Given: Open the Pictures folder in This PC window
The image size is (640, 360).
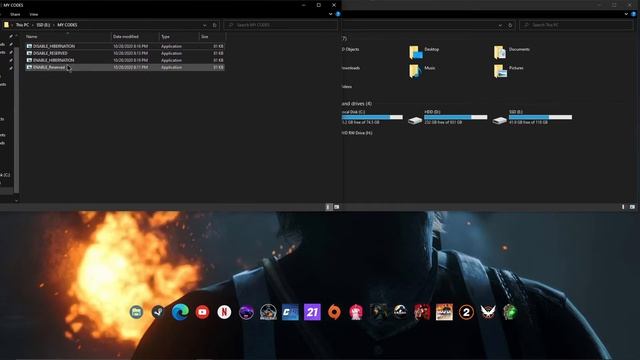Looking at the screenshot, I should click(509, 71).
